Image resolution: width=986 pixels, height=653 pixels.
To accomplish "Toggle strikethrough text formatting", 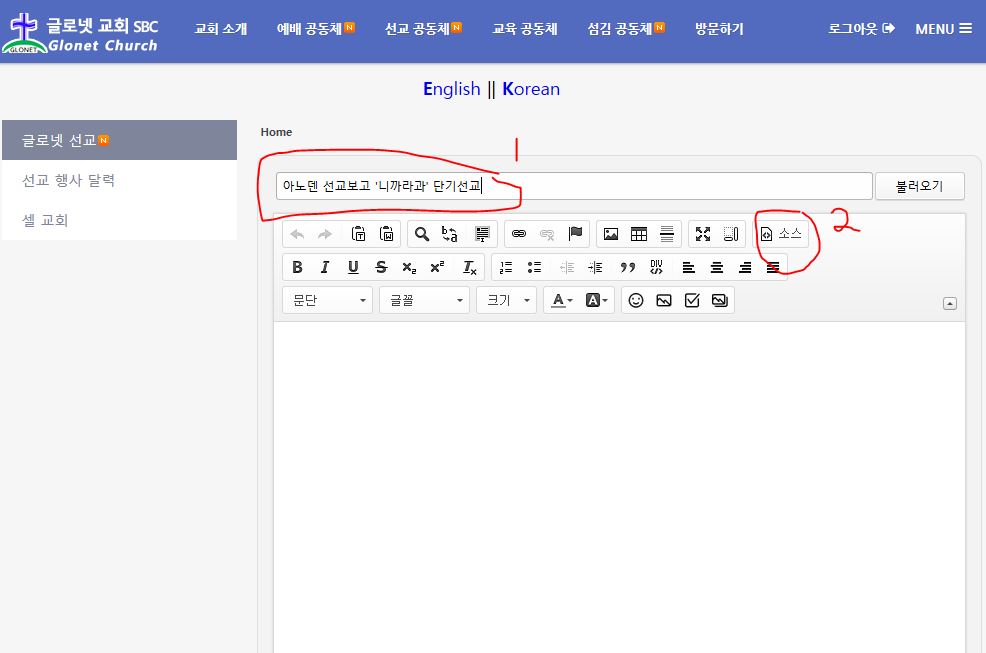I will [x=381, y=267].
